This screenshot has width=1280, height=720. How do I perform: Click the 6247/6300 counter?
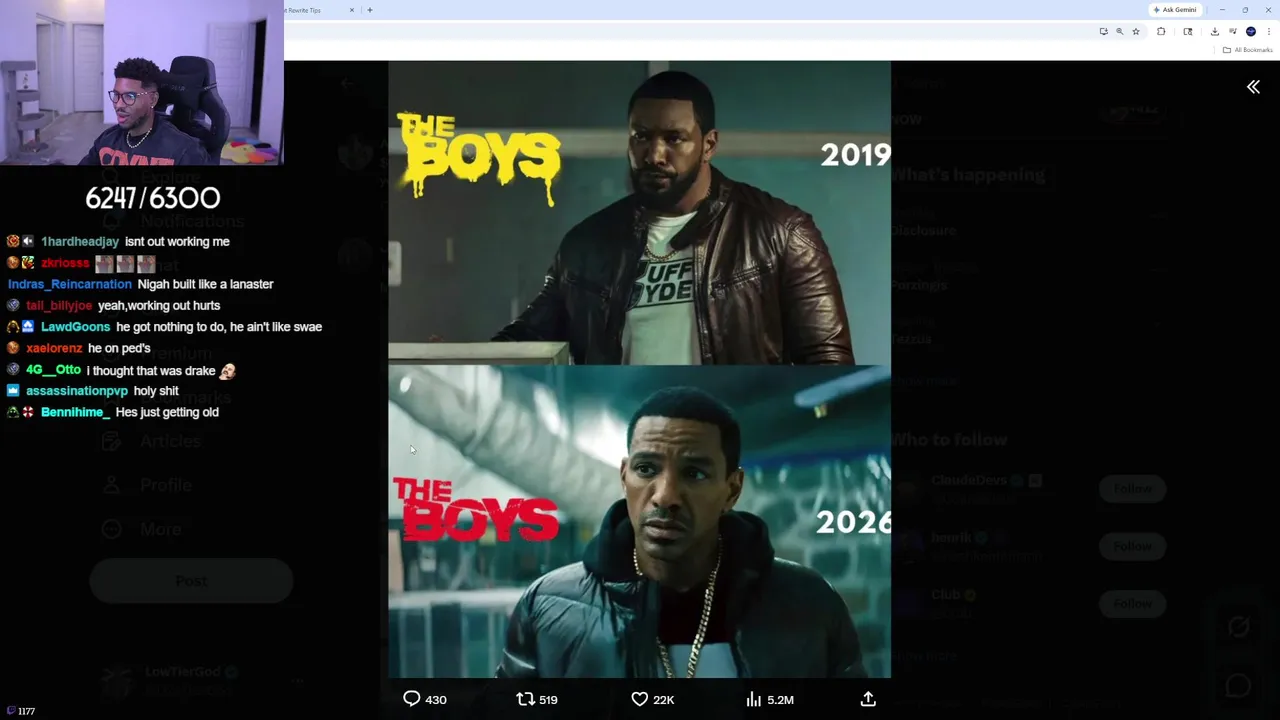click(x=153, y=198)
